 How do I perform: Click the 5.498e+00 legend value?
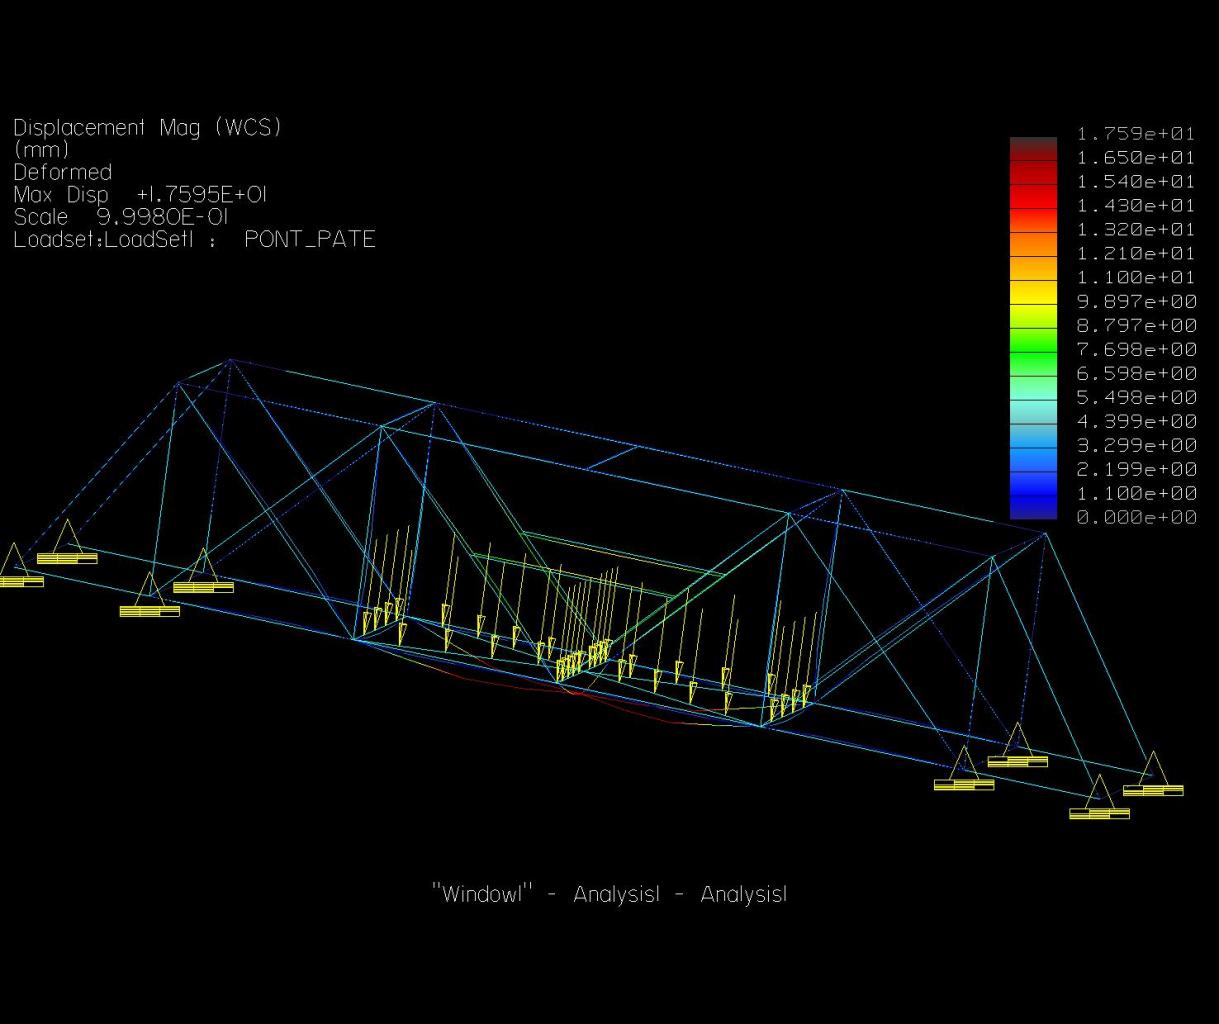coord(1136,397)
